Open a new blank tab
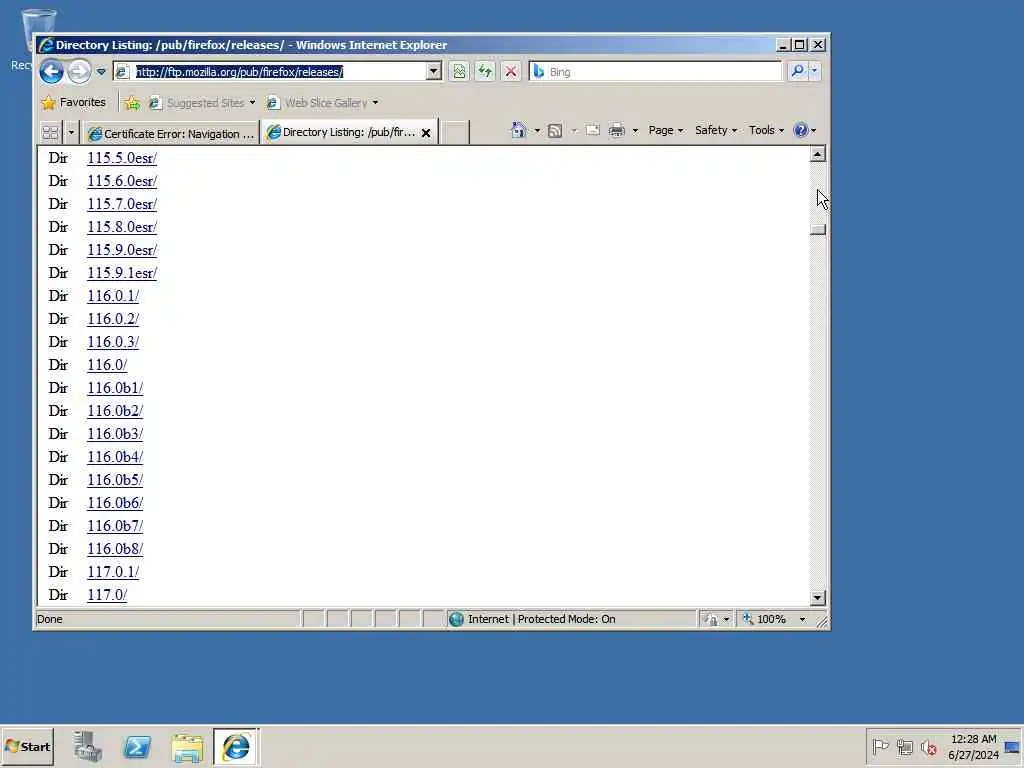This screenshot has height=768, width=1024. click(x=455, y=132)
